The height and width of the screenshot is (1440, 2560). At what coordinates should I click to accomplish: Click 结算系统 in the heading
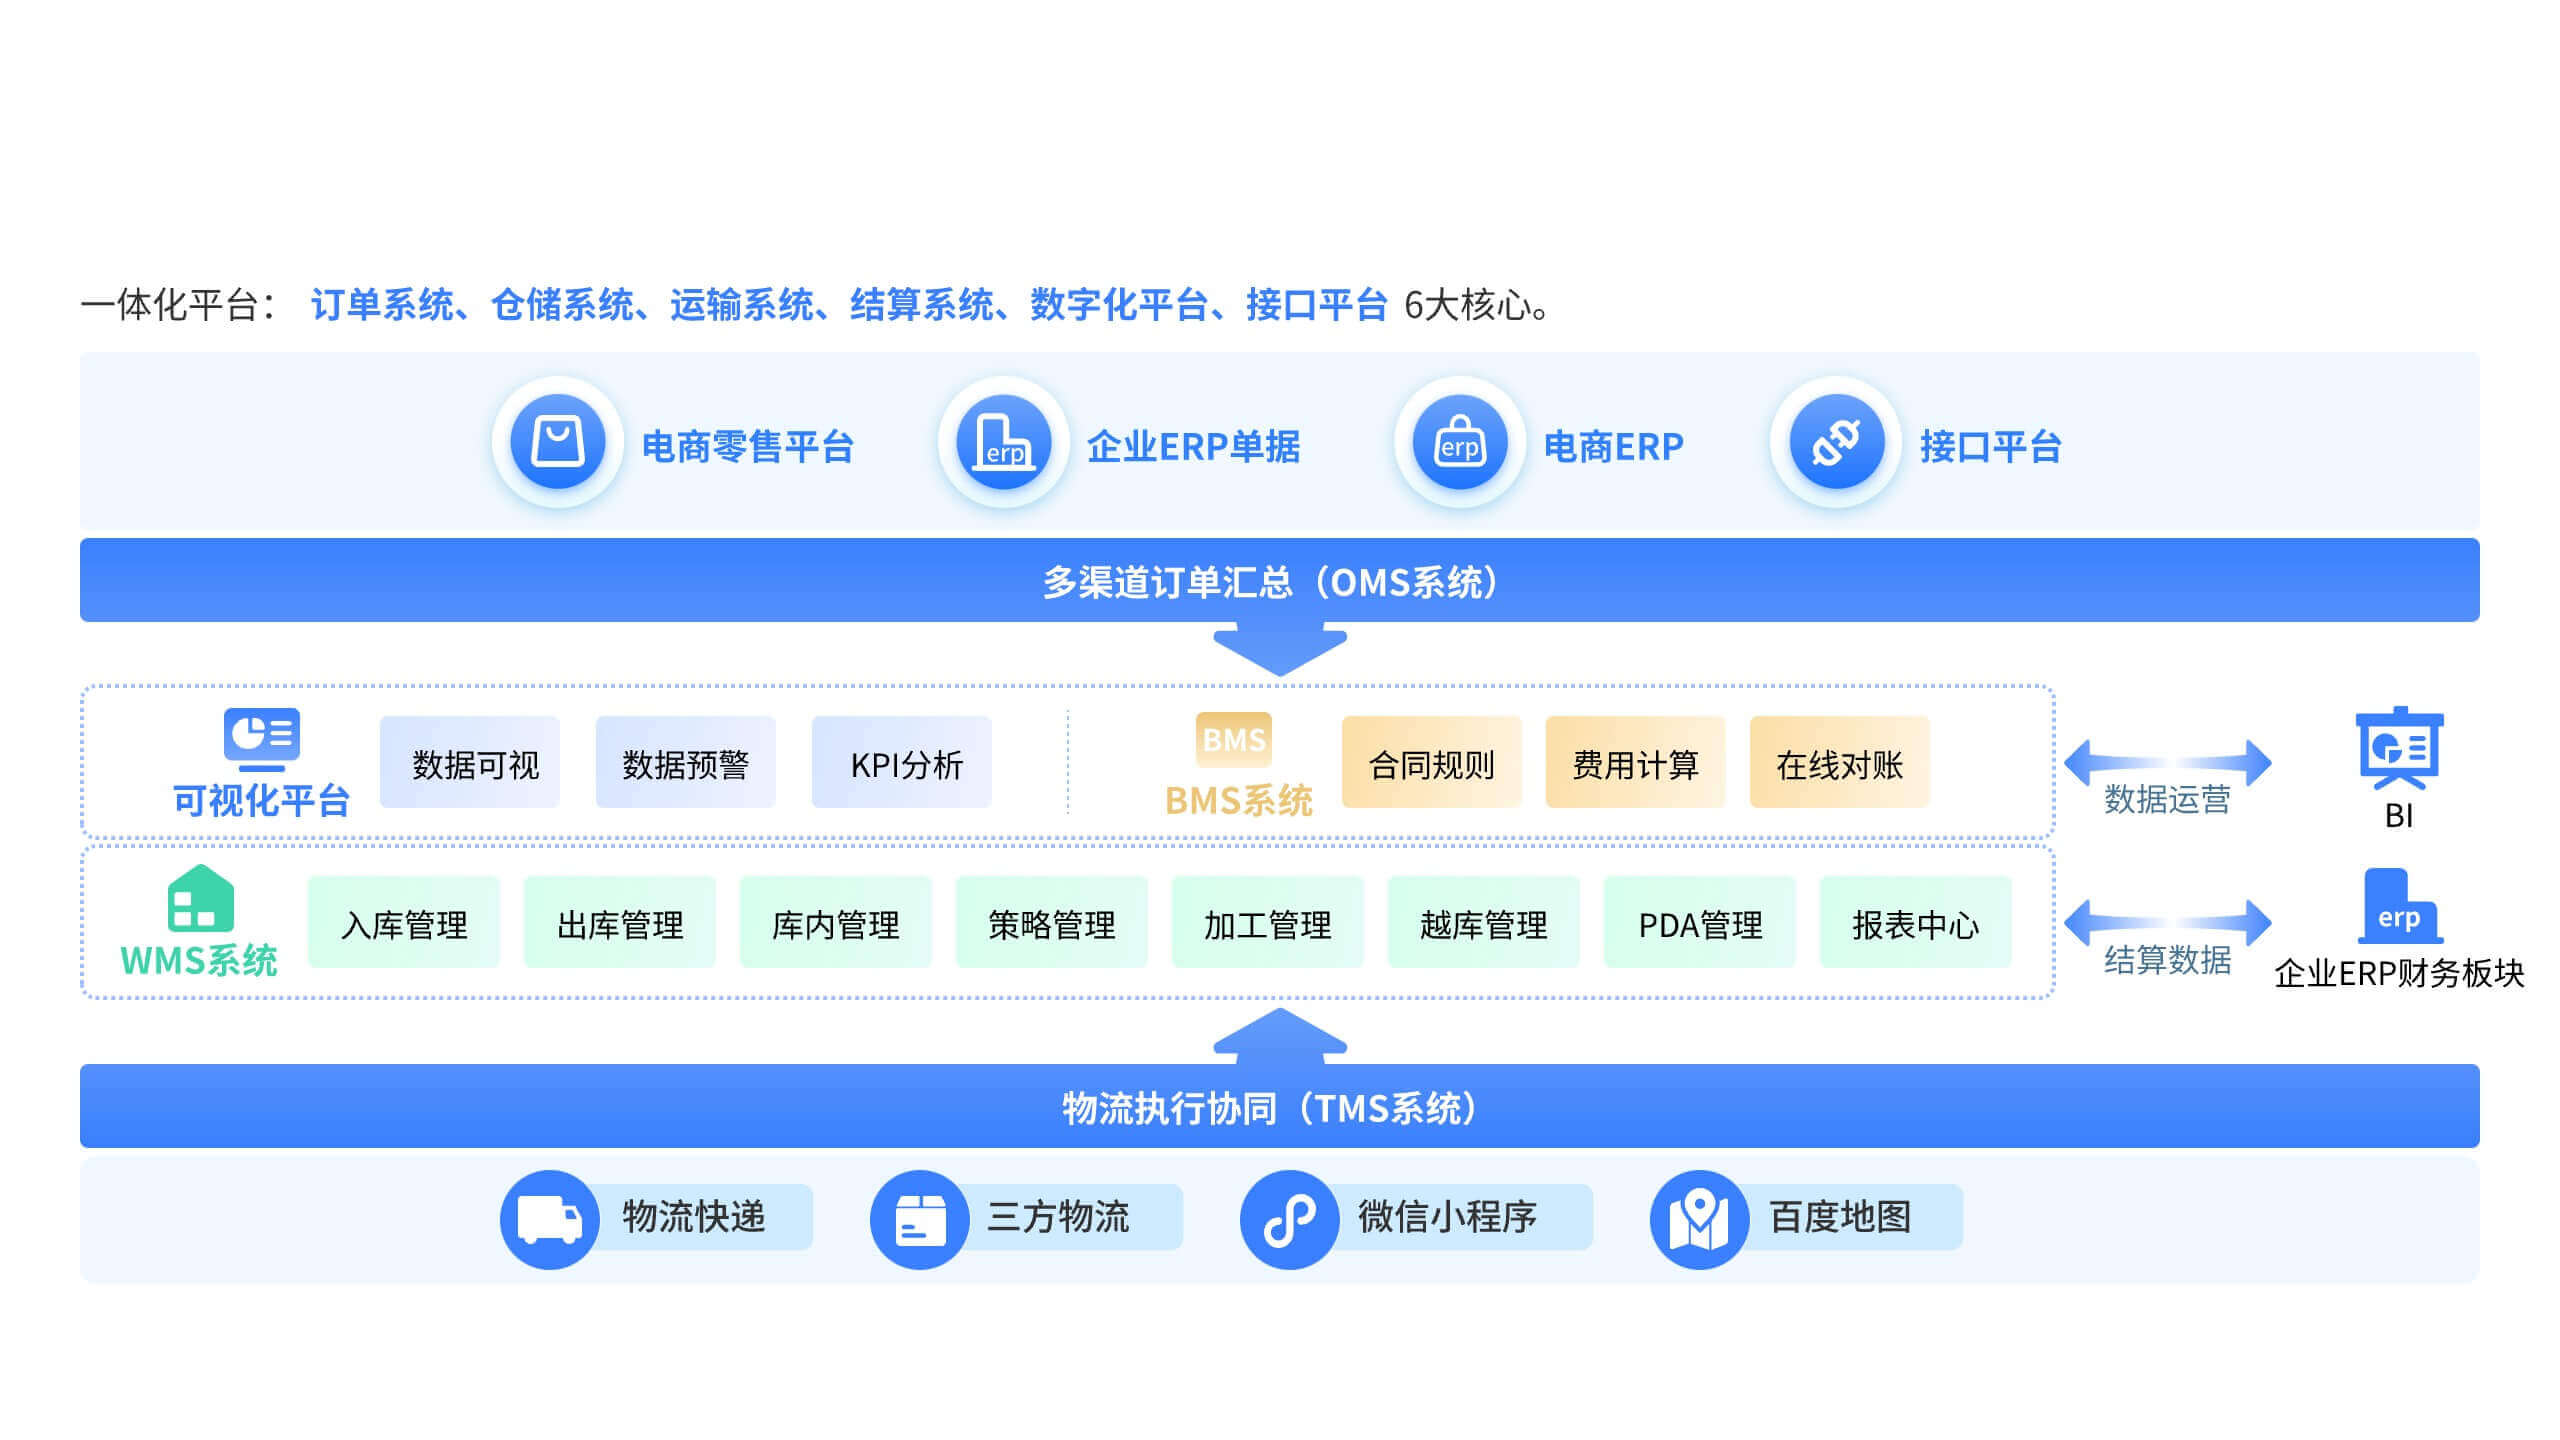coord(922,305)
